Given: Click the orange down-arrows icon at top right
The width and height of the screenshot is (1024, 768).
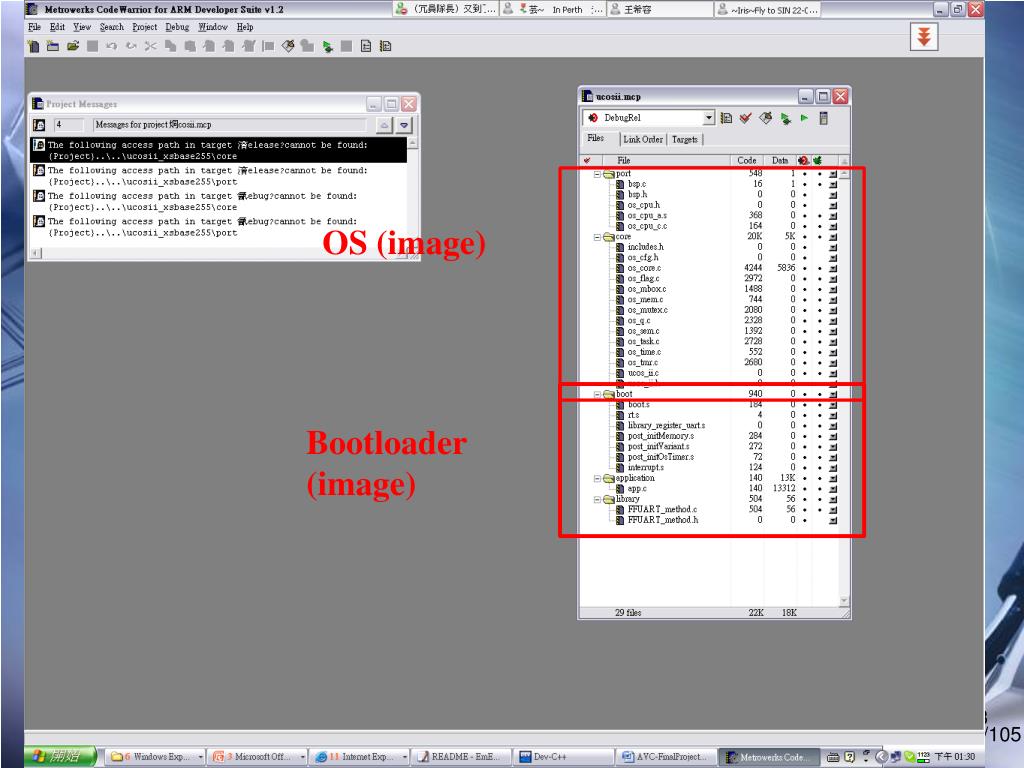Looking at the screenshot, I should tap(924, 37).
